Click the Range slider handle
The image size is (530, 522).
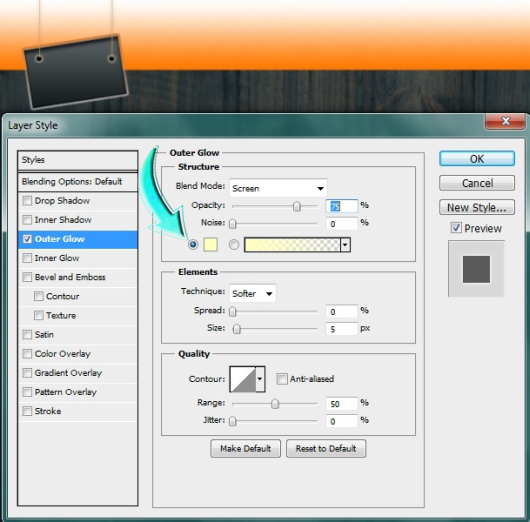275,404
